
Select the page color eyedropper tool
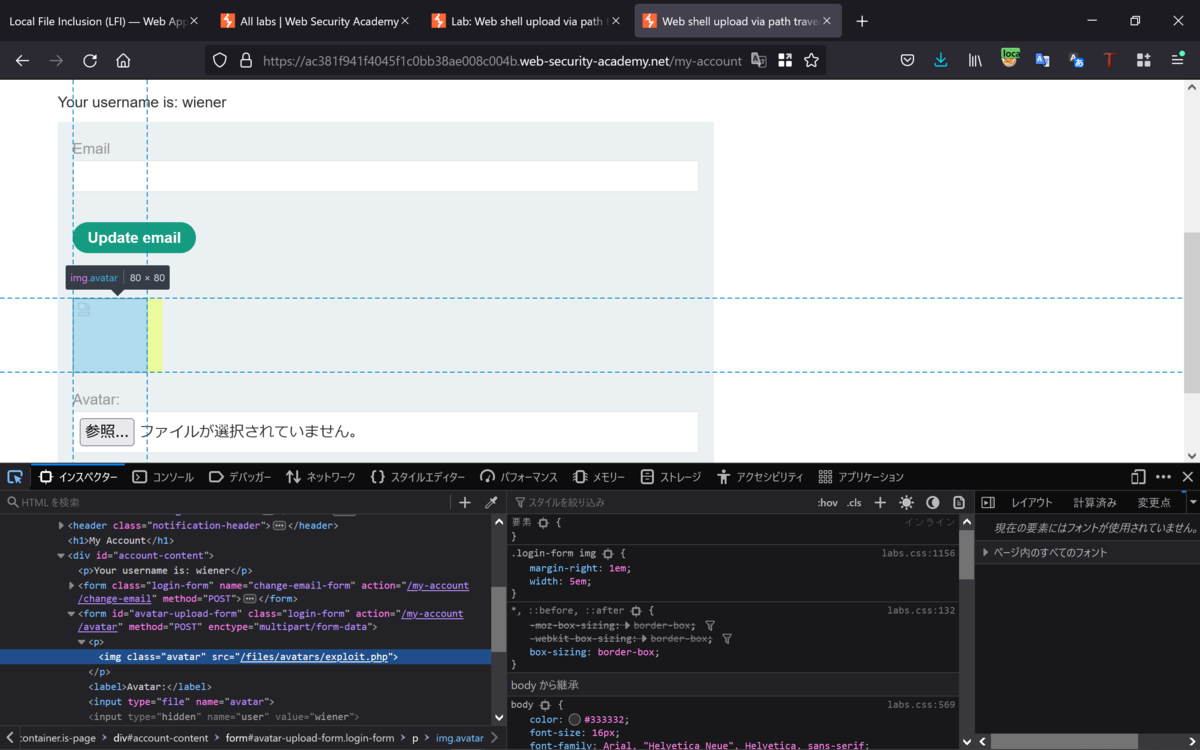click(x=491, y=502)
